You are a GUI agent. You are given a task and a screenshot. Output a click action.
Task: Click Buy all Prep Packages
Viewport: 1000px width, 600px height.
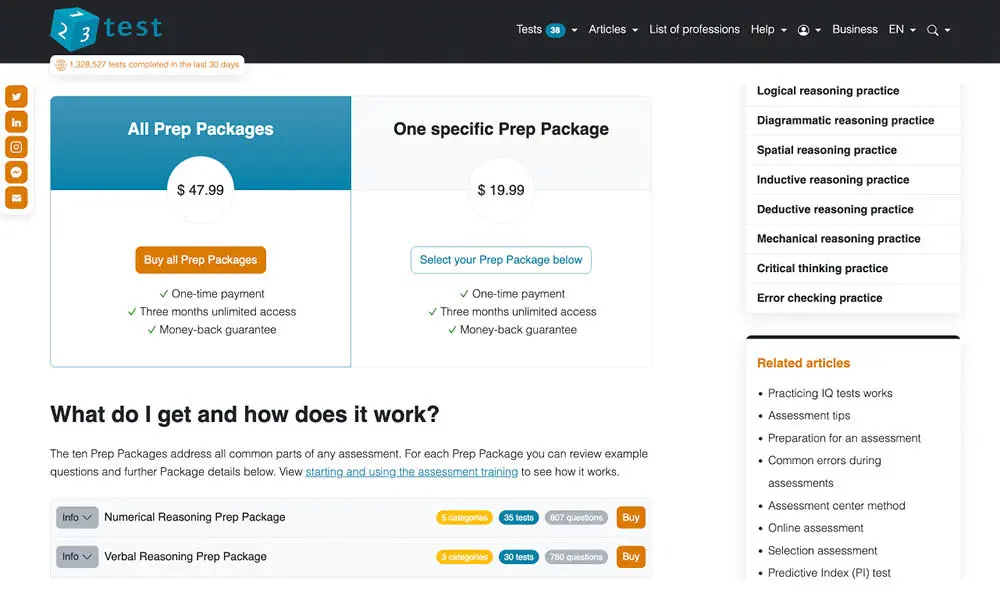(x=200, y=259)
